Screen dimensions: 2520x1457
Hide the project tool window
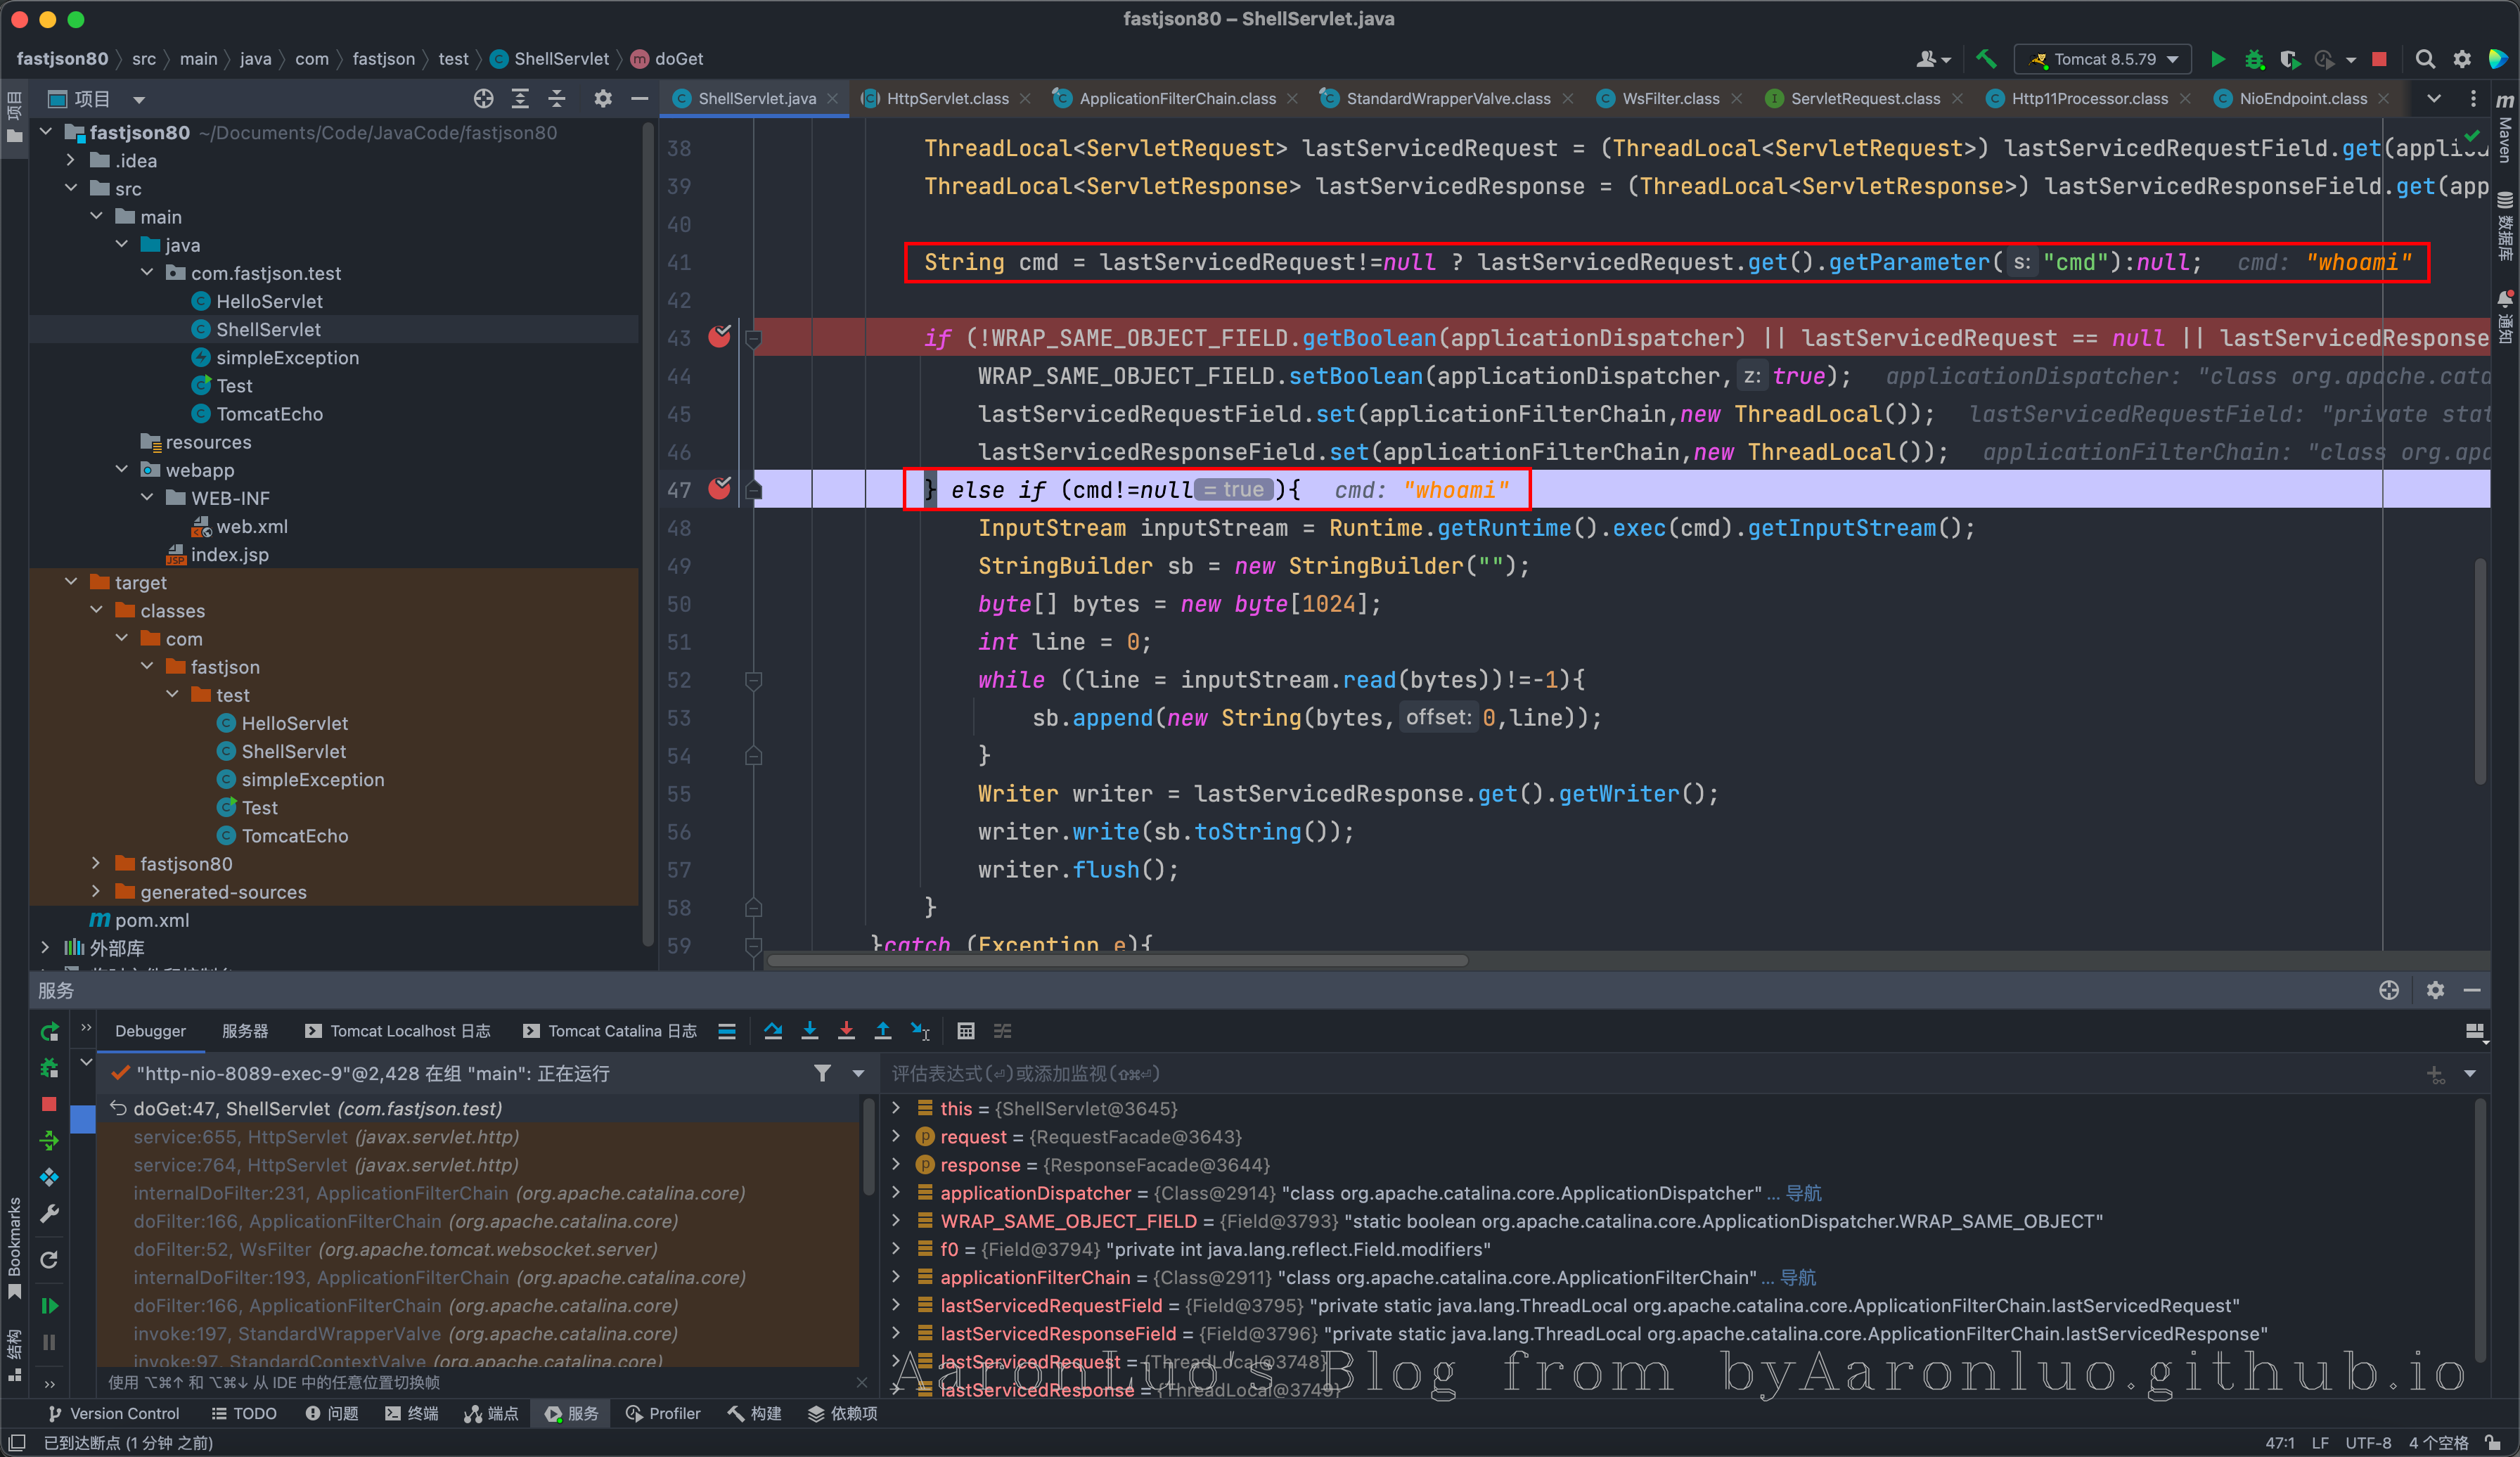tap(640, 98)
